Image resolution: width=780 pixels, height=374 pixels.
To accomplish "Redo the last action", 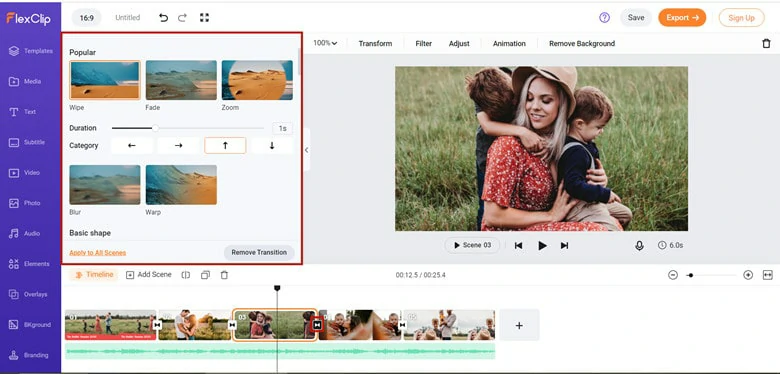I will coord(183,18).
